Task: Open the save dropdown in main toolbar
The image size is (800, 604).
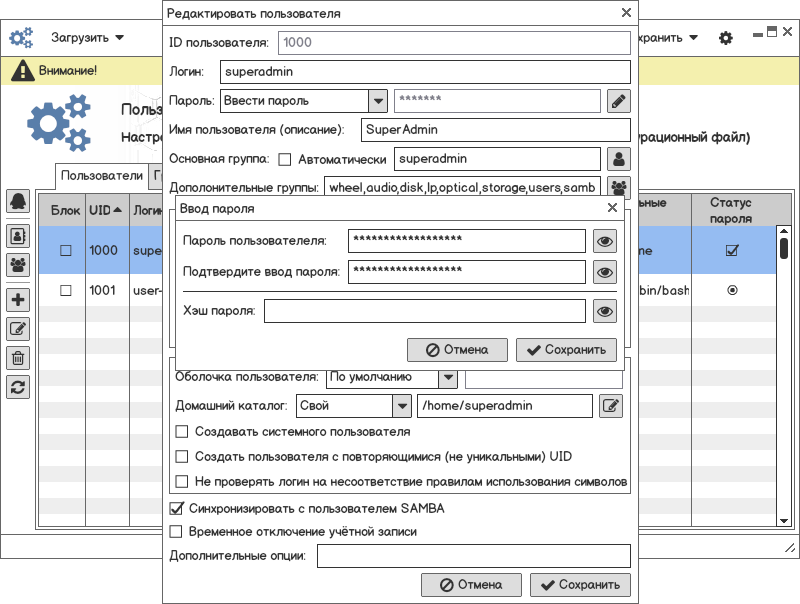Action: tap(668, 38)
